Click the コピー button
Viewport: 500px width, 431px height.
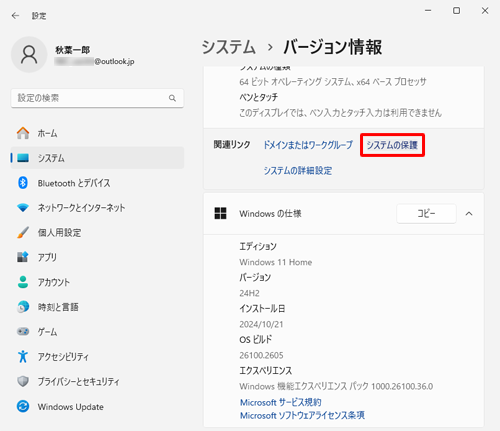click(426, 213)
